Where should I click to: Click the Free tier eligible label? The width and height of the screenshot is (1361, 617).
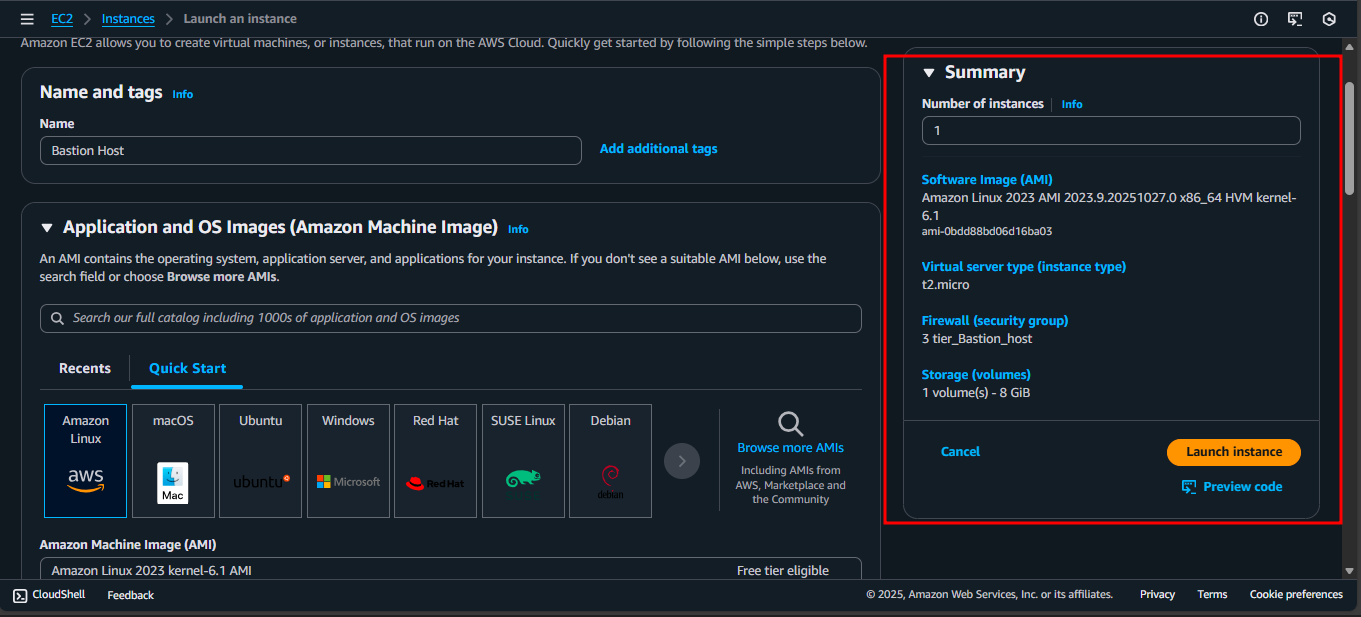click(783, 571)
